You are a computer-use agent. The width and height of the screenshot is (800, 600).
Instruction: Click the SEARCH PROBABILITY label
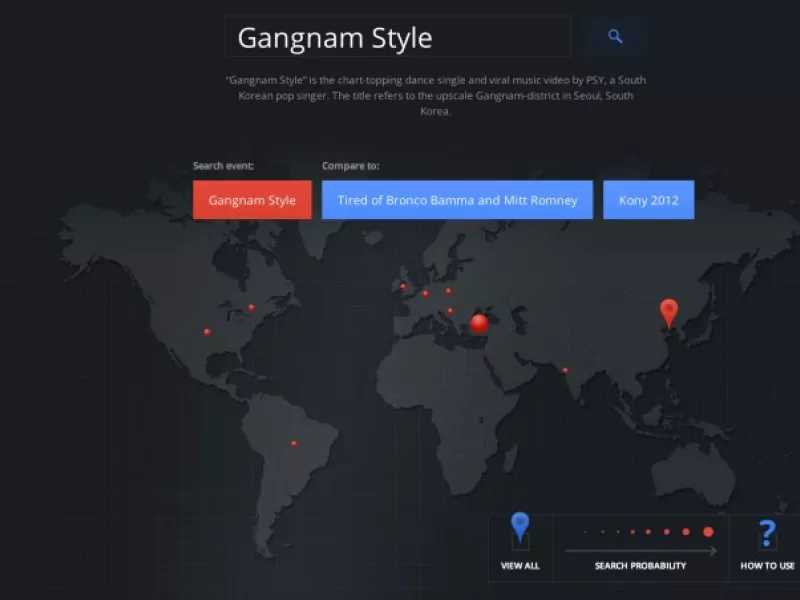click(x=640, y=566)
